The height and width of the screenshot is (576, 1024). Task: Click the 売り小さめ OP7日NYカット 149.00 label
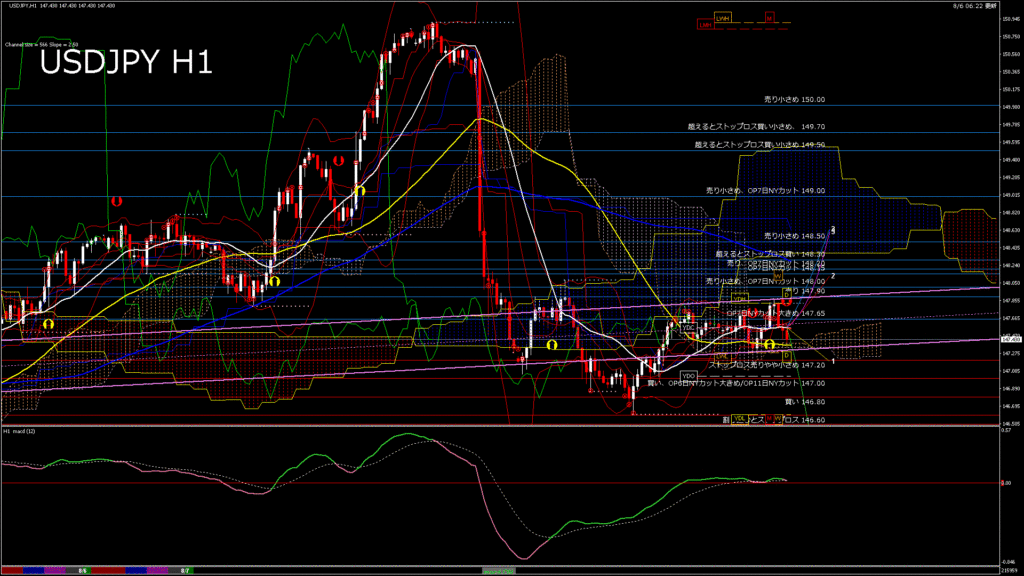pyautogui.click(x=765, y=190)
